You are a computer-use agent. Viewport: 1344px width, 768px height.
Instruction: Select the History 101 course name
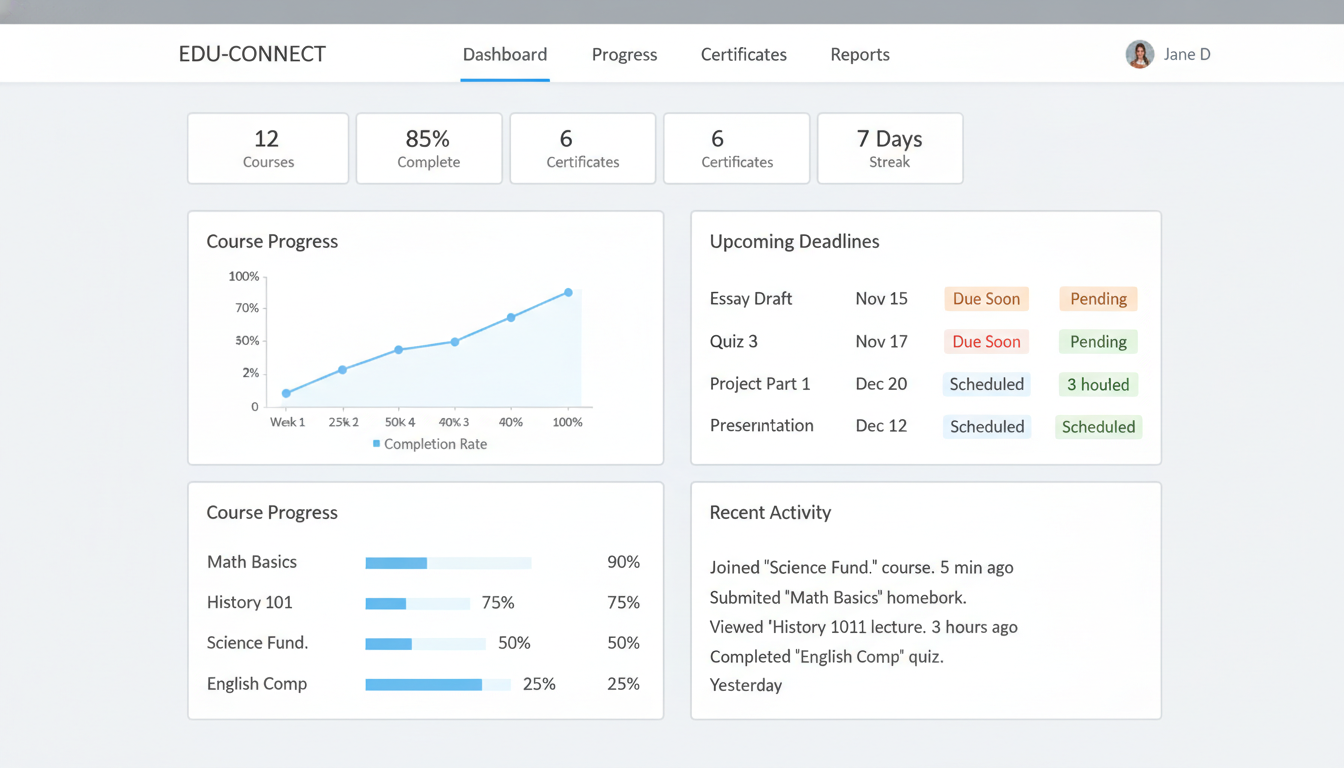tap(249, 602)
